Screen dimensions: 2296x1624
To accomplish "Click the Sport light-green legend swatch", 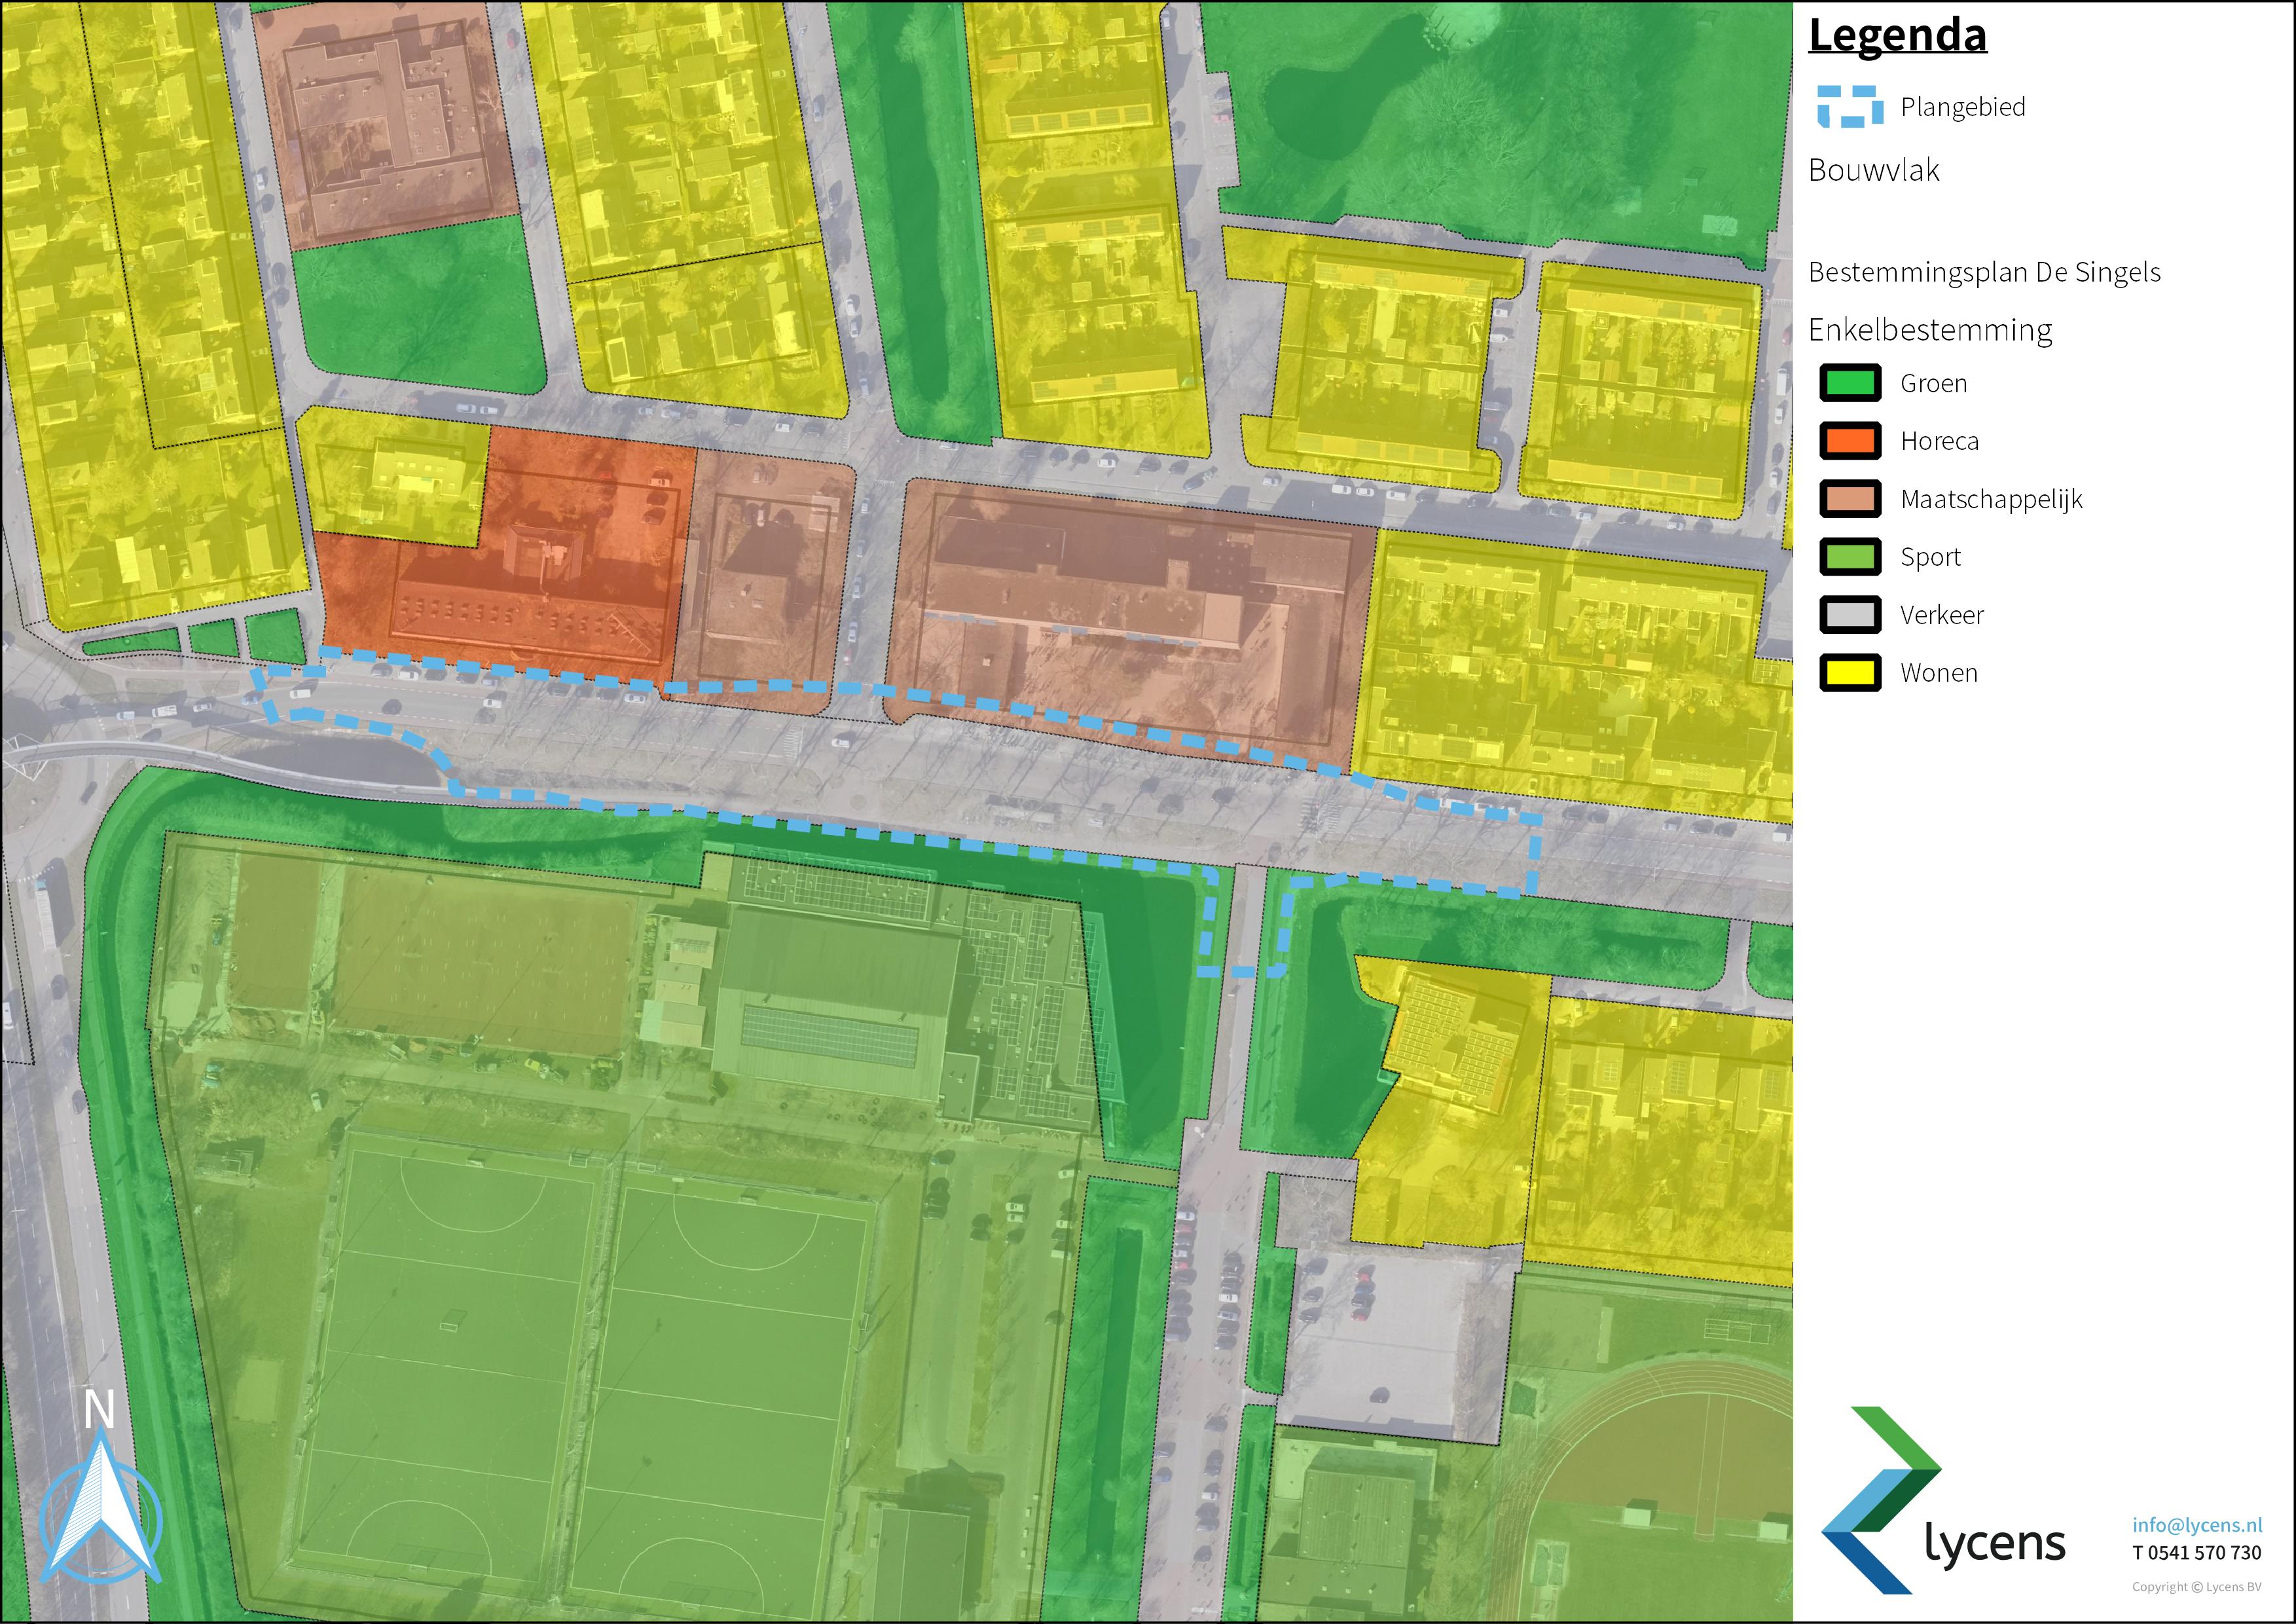I will coord(1850,557).
